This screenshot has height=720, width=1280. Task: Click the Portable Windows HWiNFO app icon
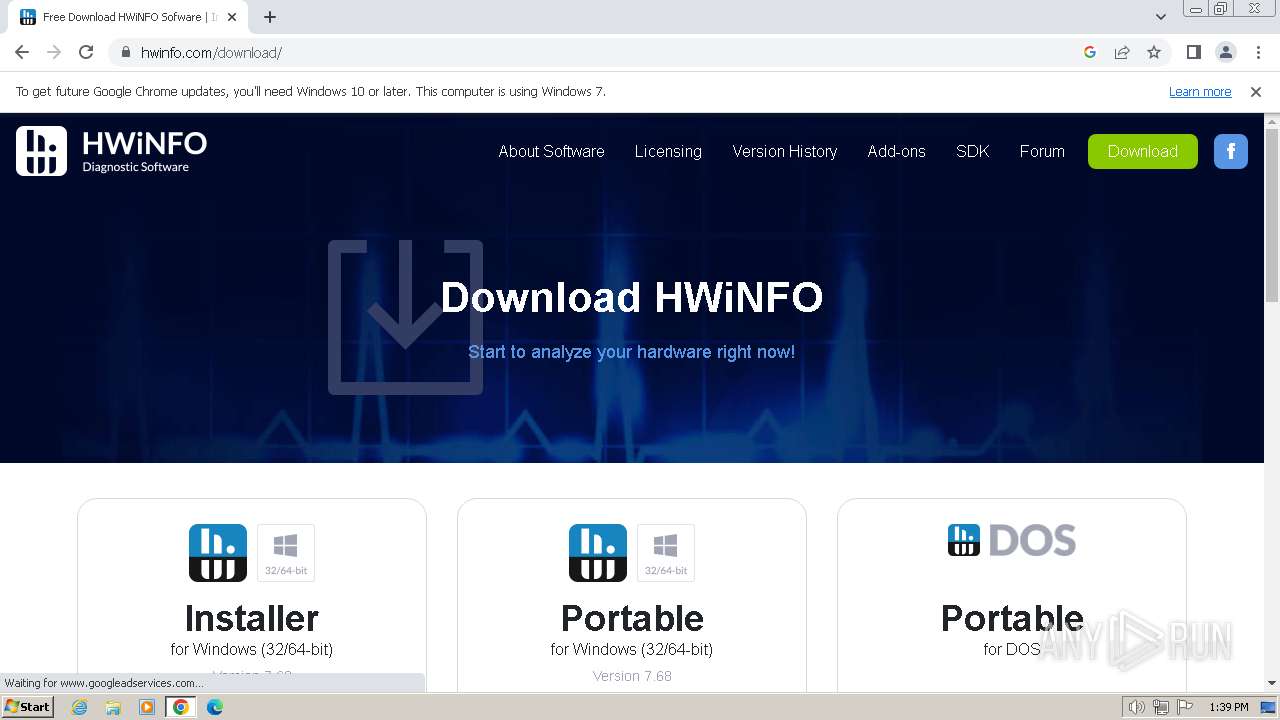[x=598, y=553]
